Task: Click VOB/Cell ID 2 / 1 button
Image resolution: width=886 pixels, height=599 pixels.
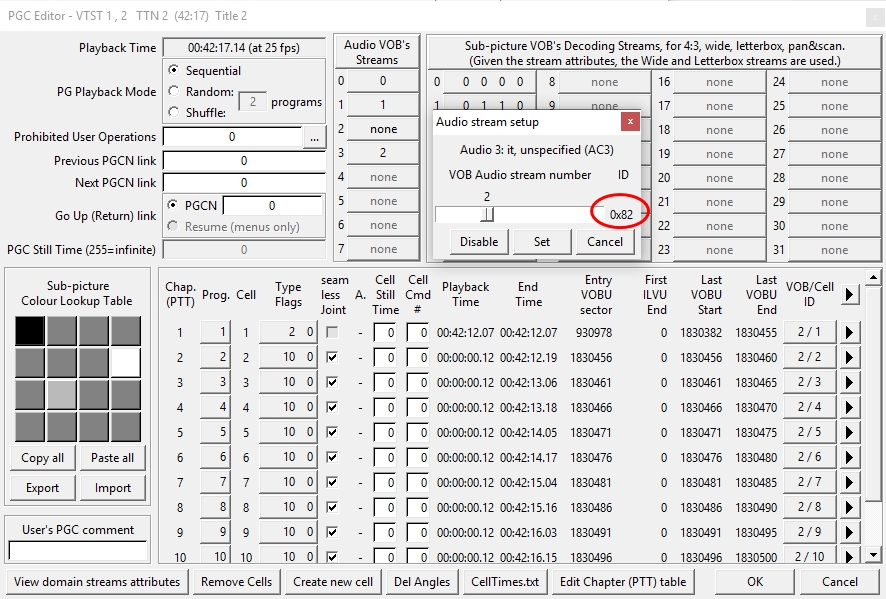Action: pos(809,332)
